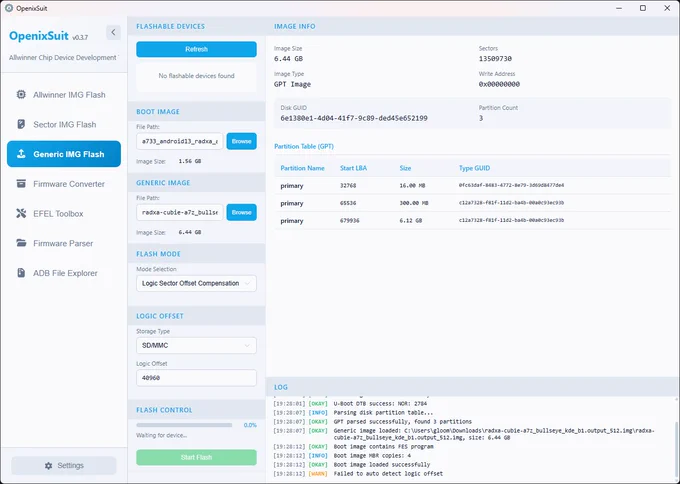Click the 'Boot image MBR copies: 4' log line
This screenshot has width=680, height=484.
[372, 456]
